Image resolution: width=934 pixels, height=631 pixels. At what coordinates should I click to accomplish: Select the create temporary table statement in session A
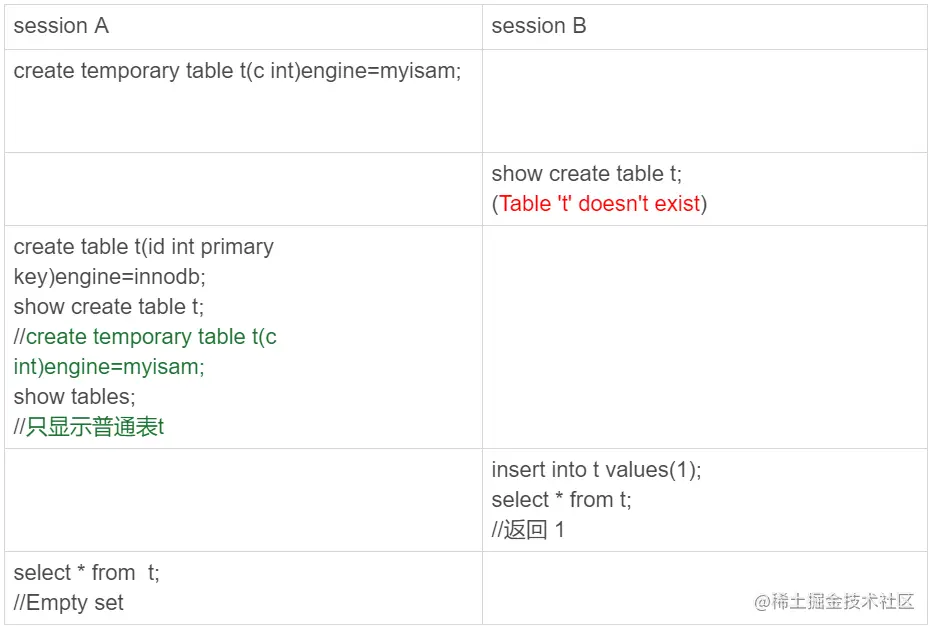(x=237, y=71)
